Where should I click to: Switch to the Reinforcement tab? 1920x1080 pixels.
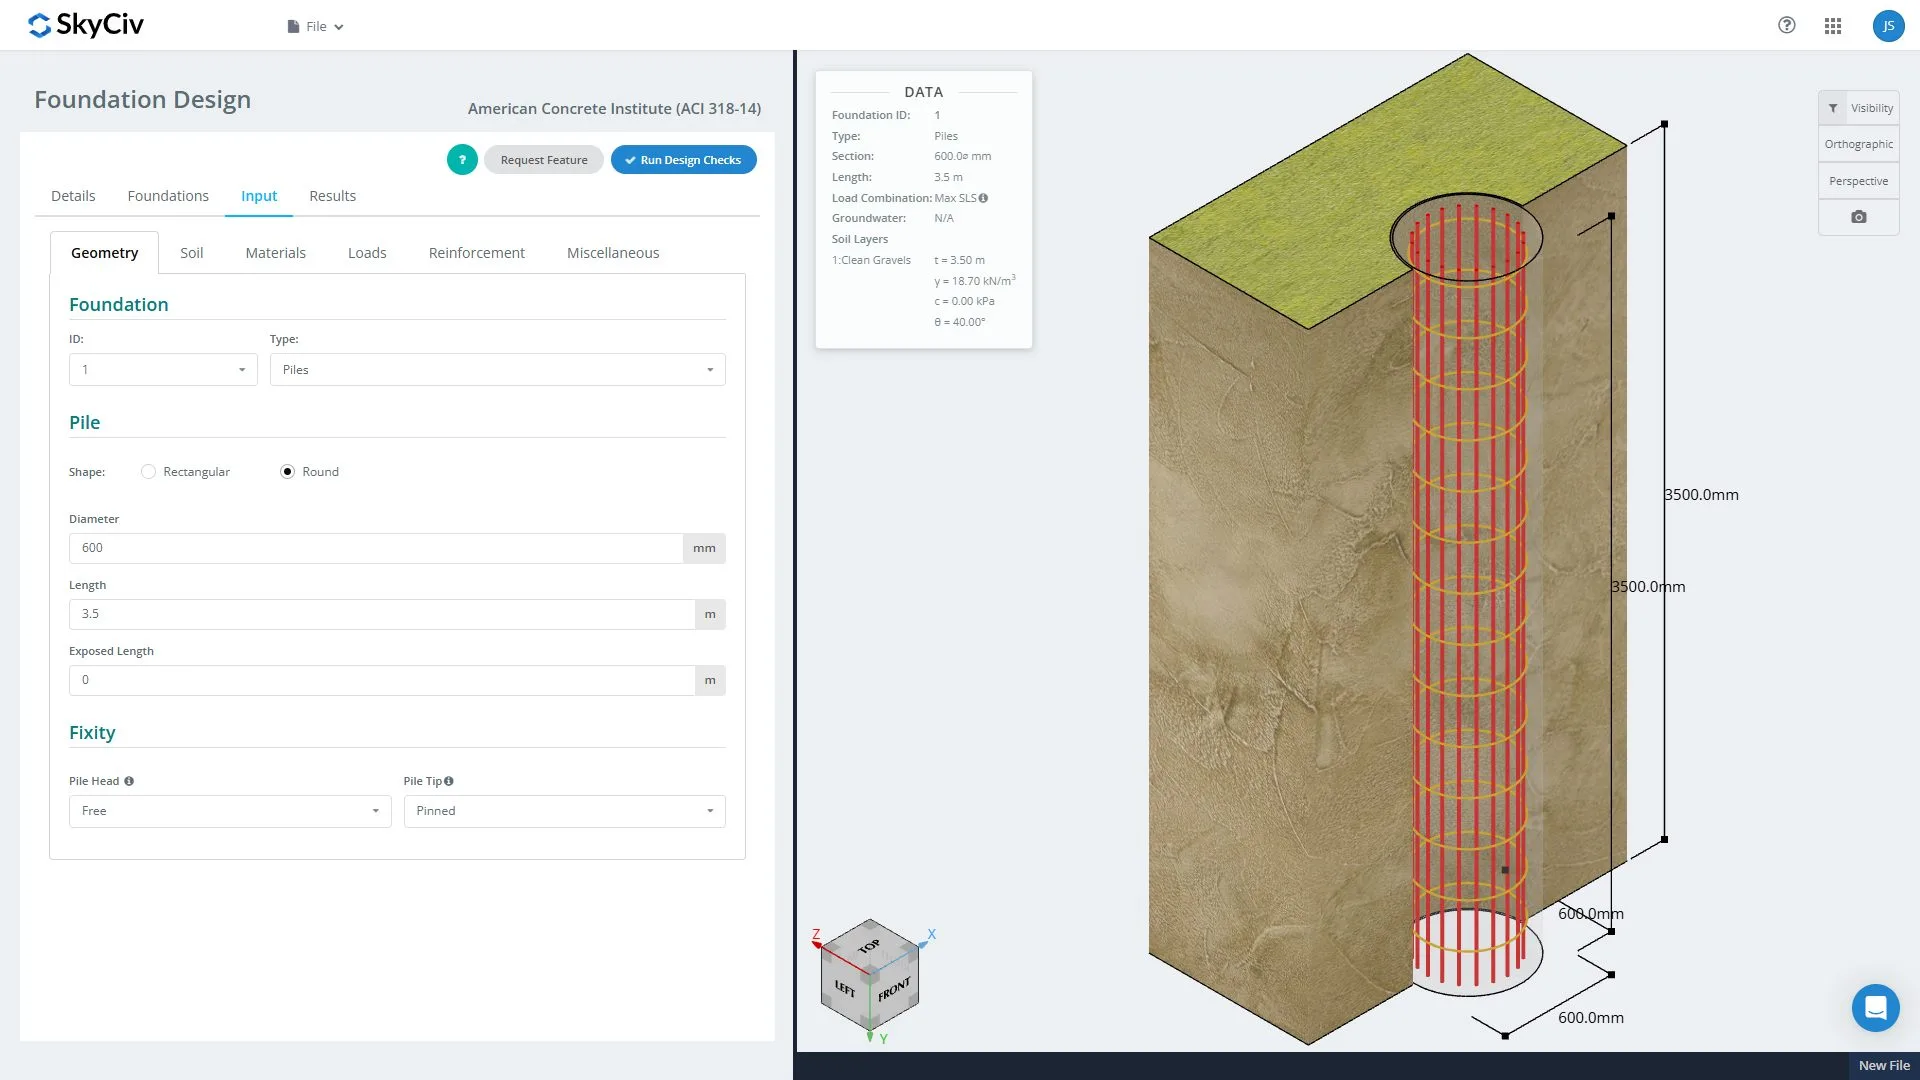[476, 253]
